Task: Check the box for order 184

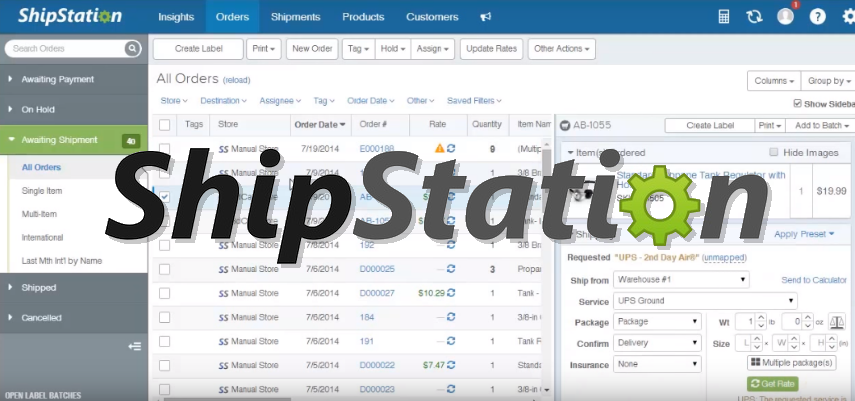Action: click(164, 317)
